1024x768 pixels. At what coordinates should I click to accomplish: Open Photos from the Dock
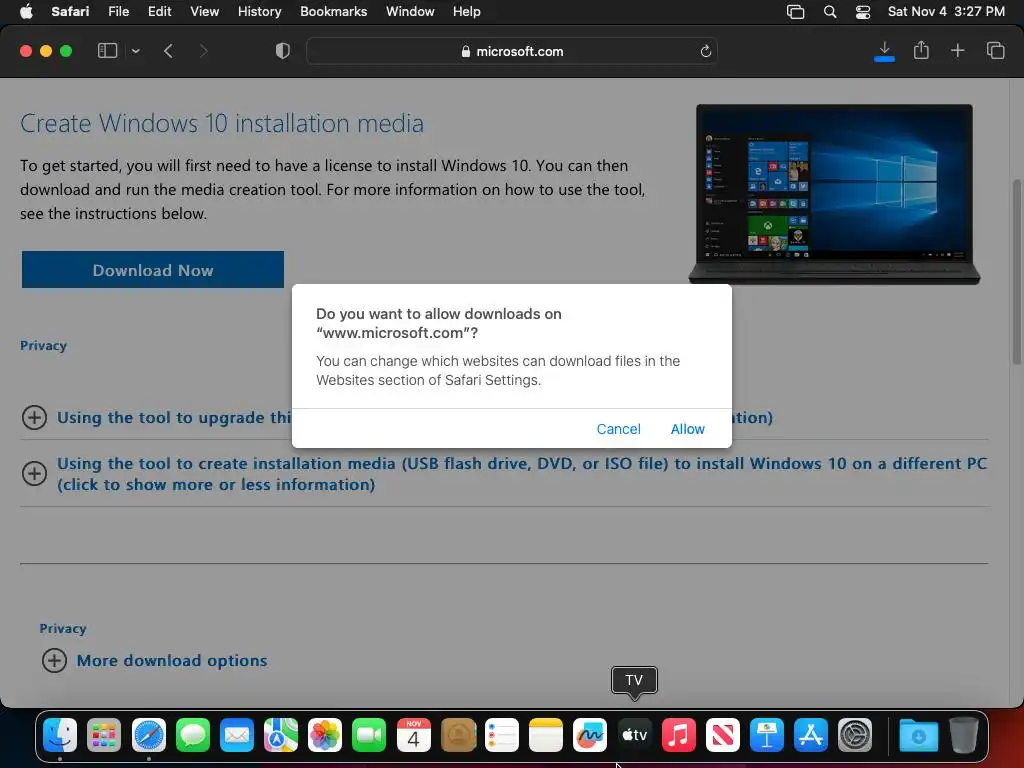pos(325,735)
